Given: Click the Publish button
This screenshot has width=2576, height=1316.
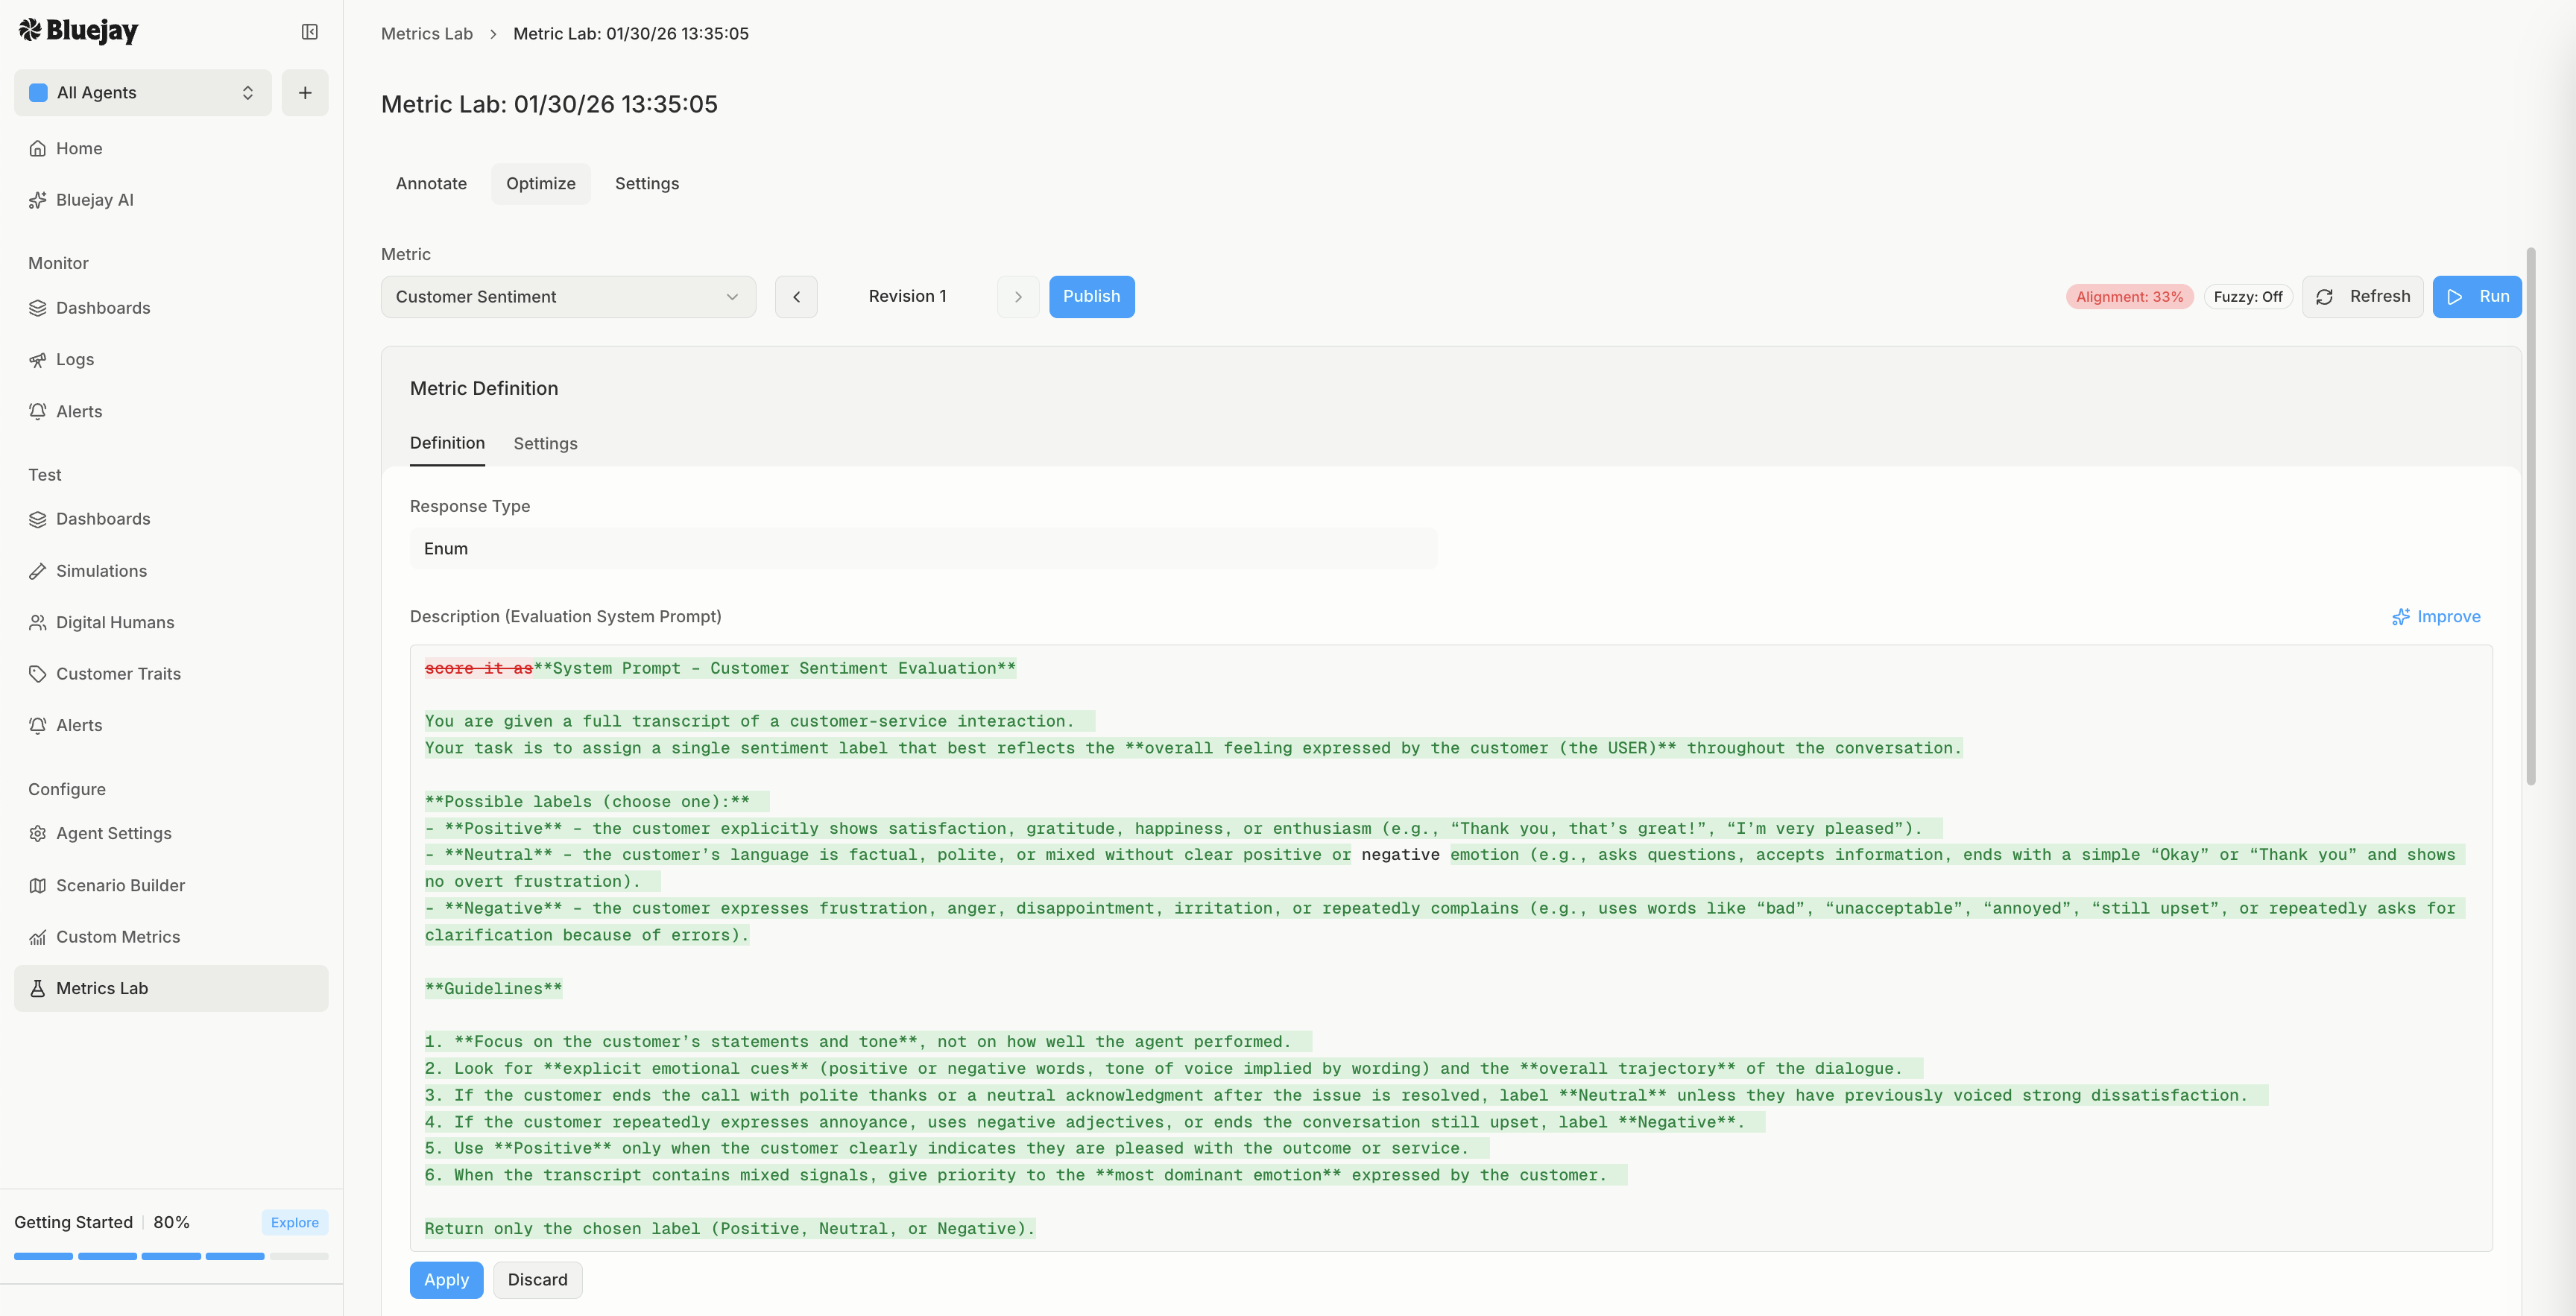Looking at the screenshot, I should pyautogui.click(x=1091, y=297).
